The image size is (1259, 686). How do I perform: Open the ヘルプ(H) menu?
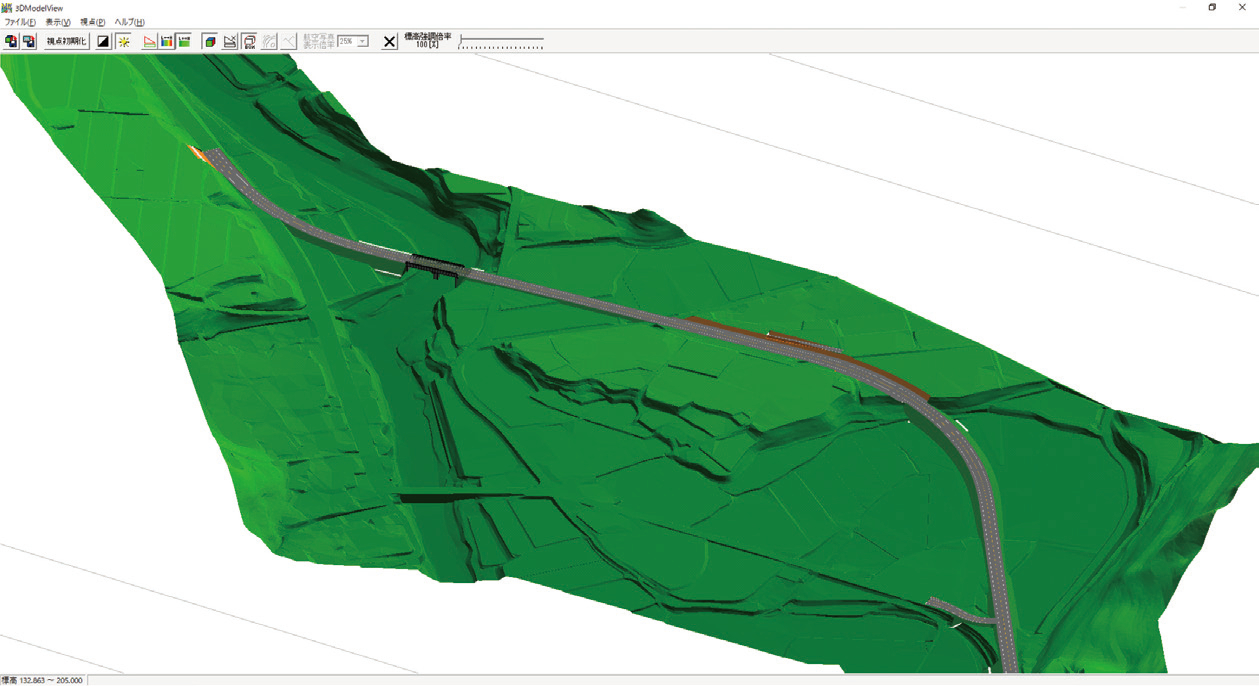[x=129, y=22]
